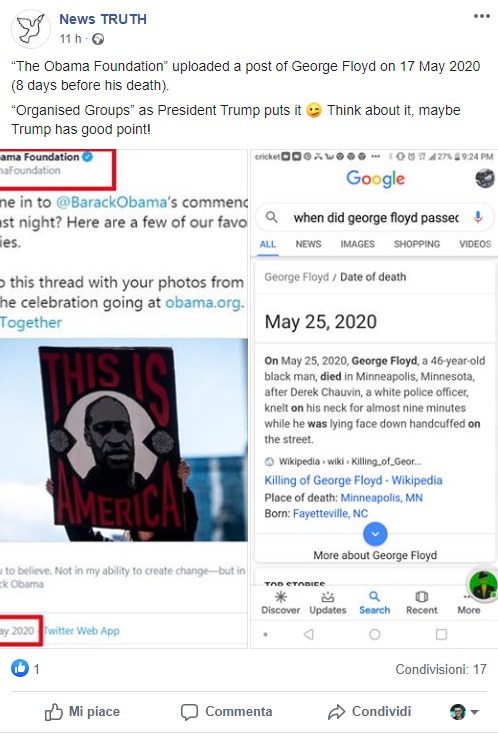Click the globe public audience icon

pos(98,39)
